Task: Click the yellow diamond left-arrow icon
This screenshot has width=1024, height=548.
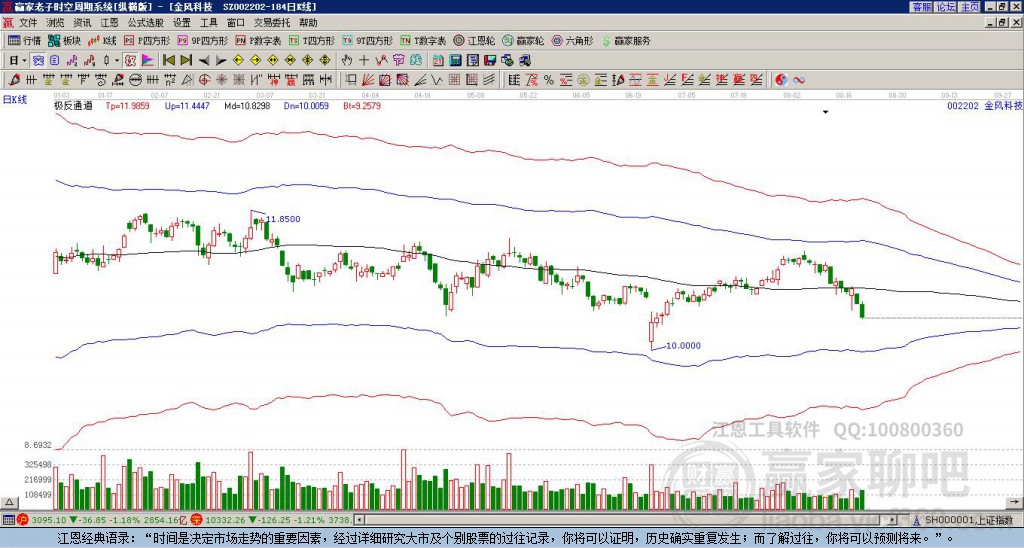Action: point(238,61)
